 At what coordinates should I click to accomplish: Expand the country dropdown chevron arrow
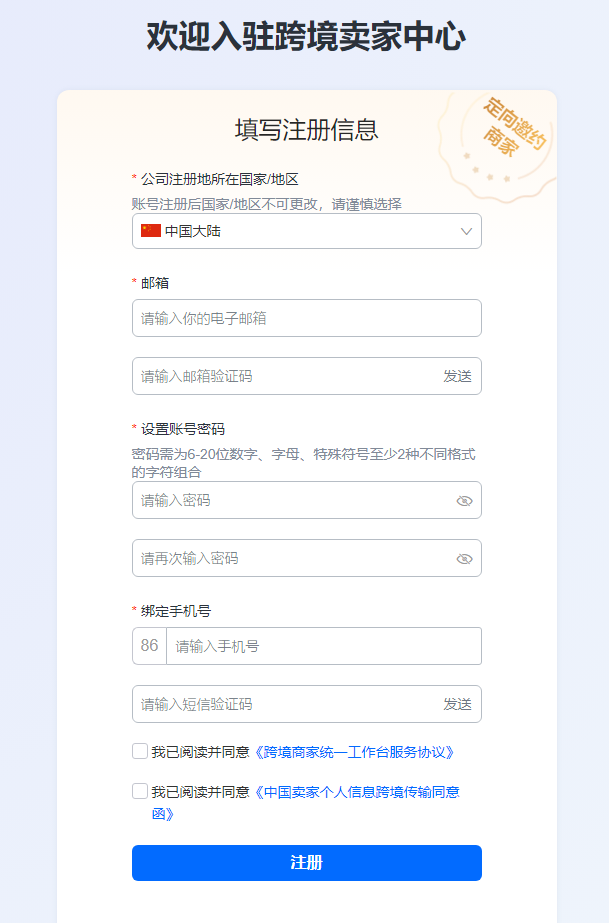(467, 231)
